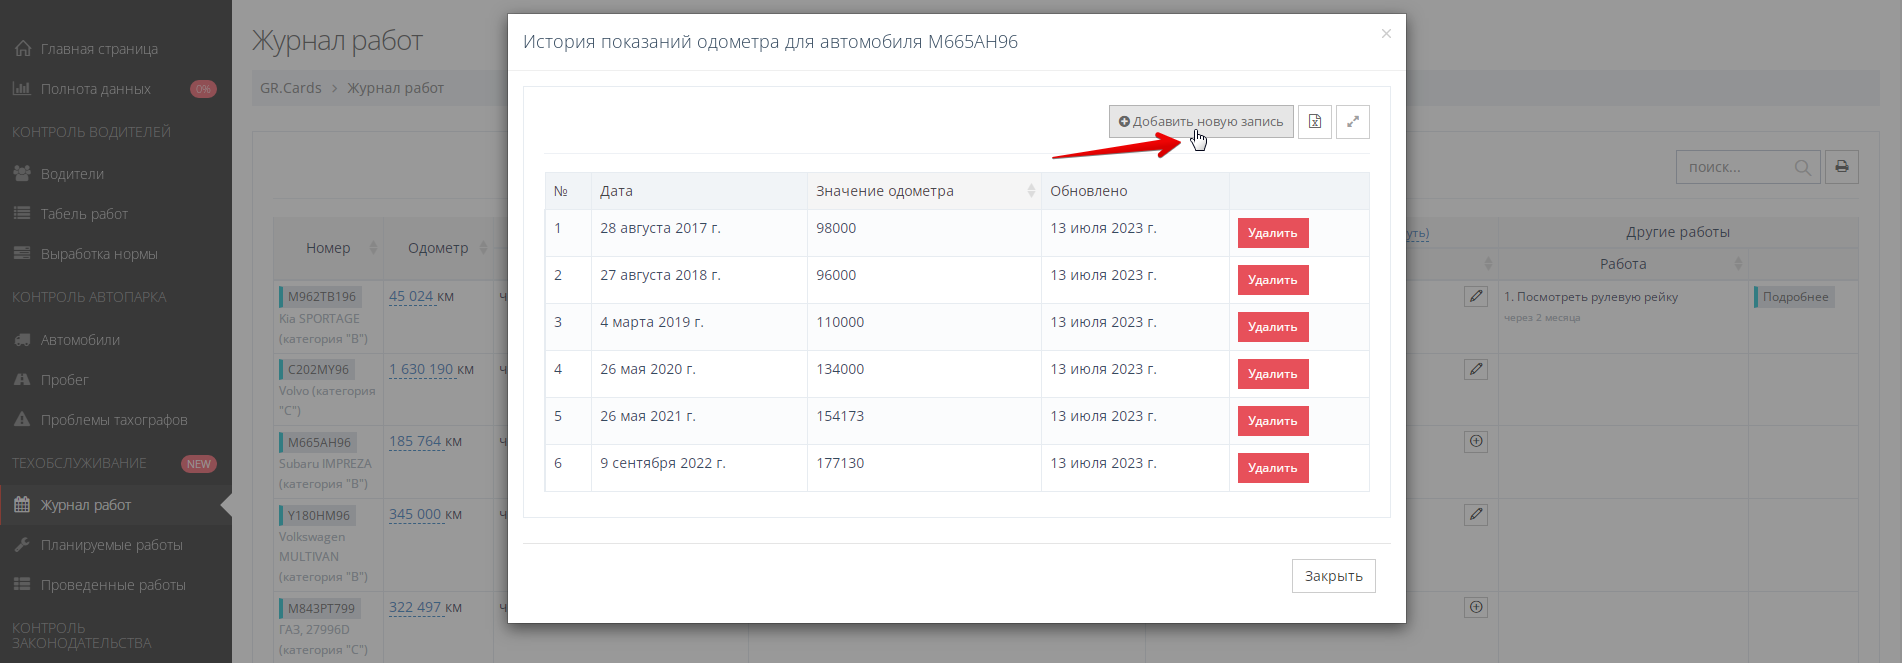Click the Excel export icon in dialog

(x=1315, y=122)
